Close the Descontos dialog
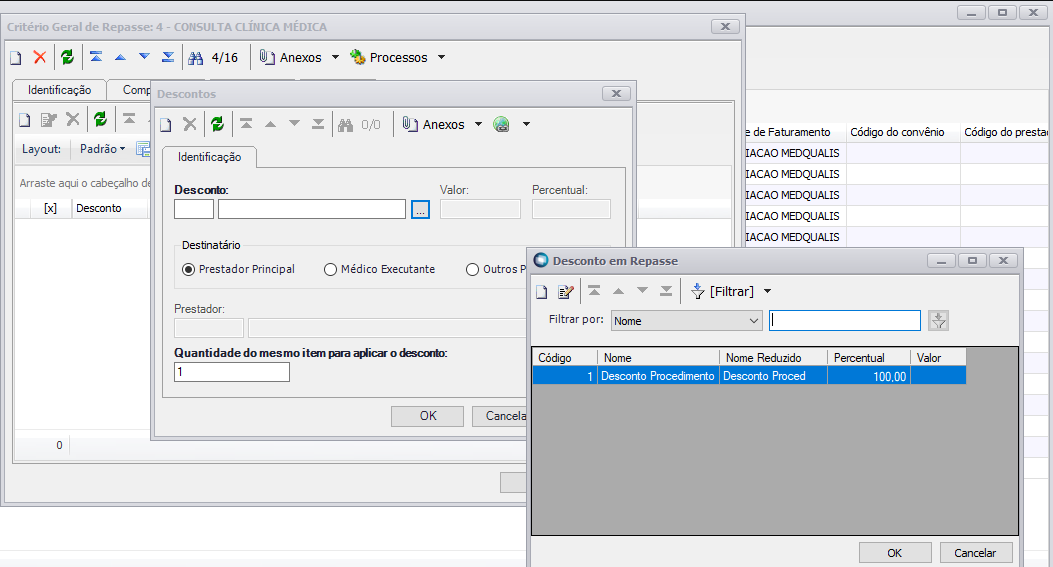Viewport: 1053px width, 567px height. click(616, 93)
